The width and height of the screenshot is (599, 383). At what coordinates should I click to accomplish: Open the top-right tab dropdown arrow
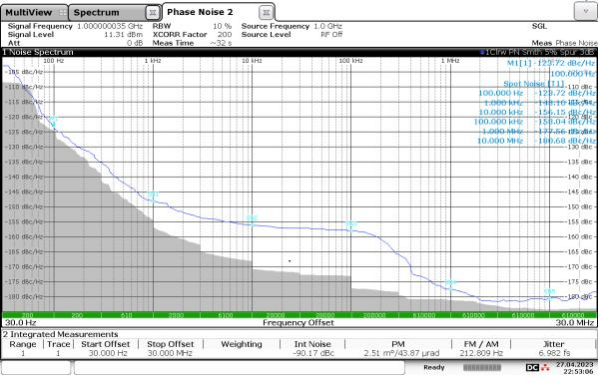585,11
